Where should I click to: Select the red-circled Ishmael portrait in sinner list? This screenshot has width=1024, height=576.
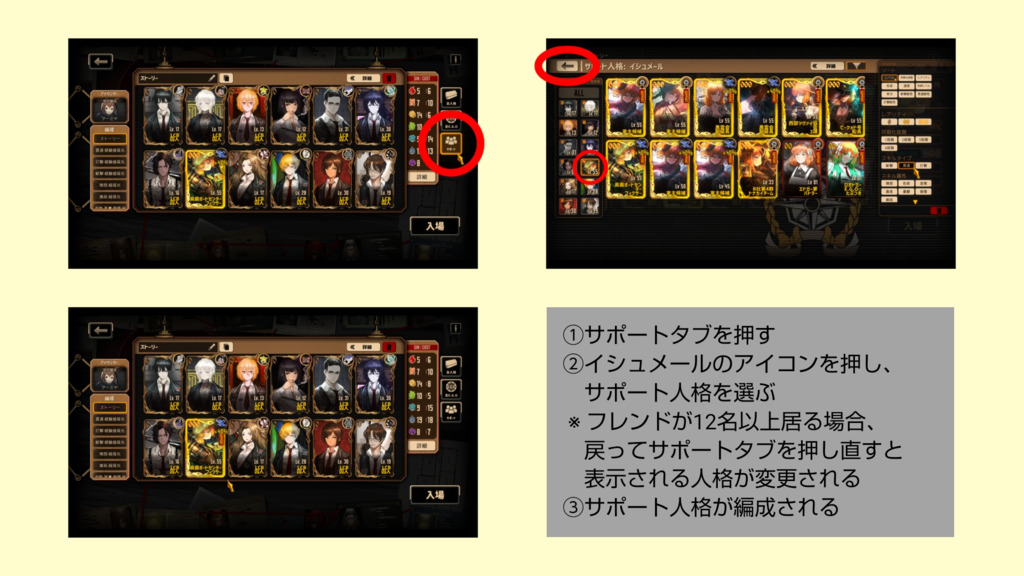(x=590, y=167)
